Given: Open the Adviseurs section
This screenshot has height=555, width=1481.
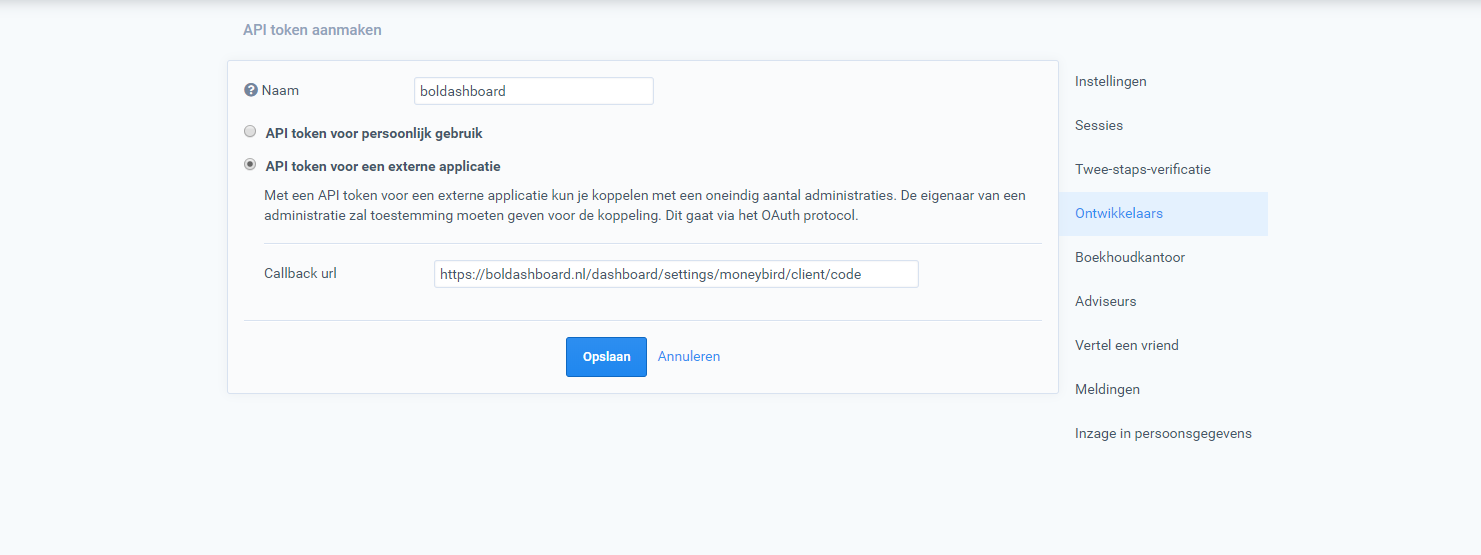Looking at the screenshot, I should [x=1105, y=302].
